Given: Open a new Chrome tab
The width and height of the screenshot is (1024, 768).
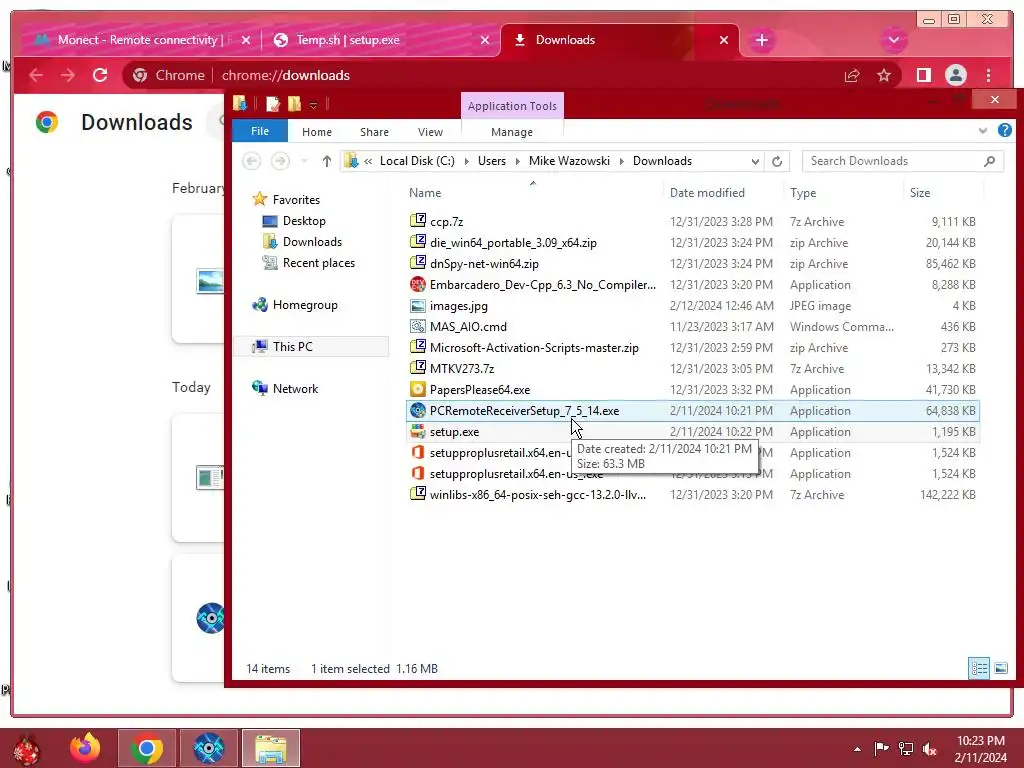Looking at the screenshot, I should point(761,40).
